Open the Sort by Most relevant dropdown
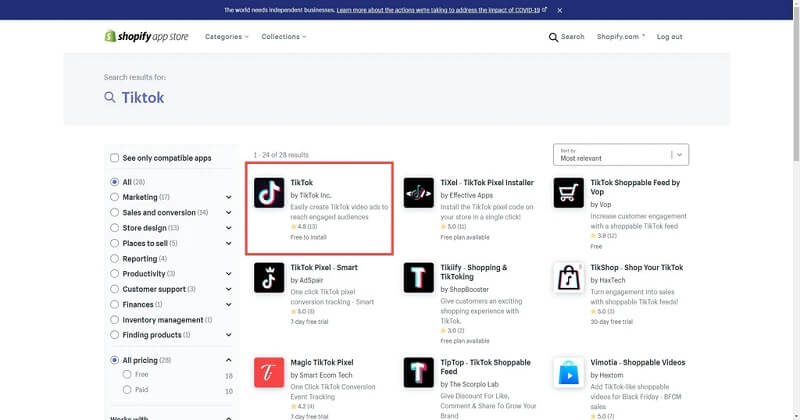This screenshot has height=420, width=800. 620,154
